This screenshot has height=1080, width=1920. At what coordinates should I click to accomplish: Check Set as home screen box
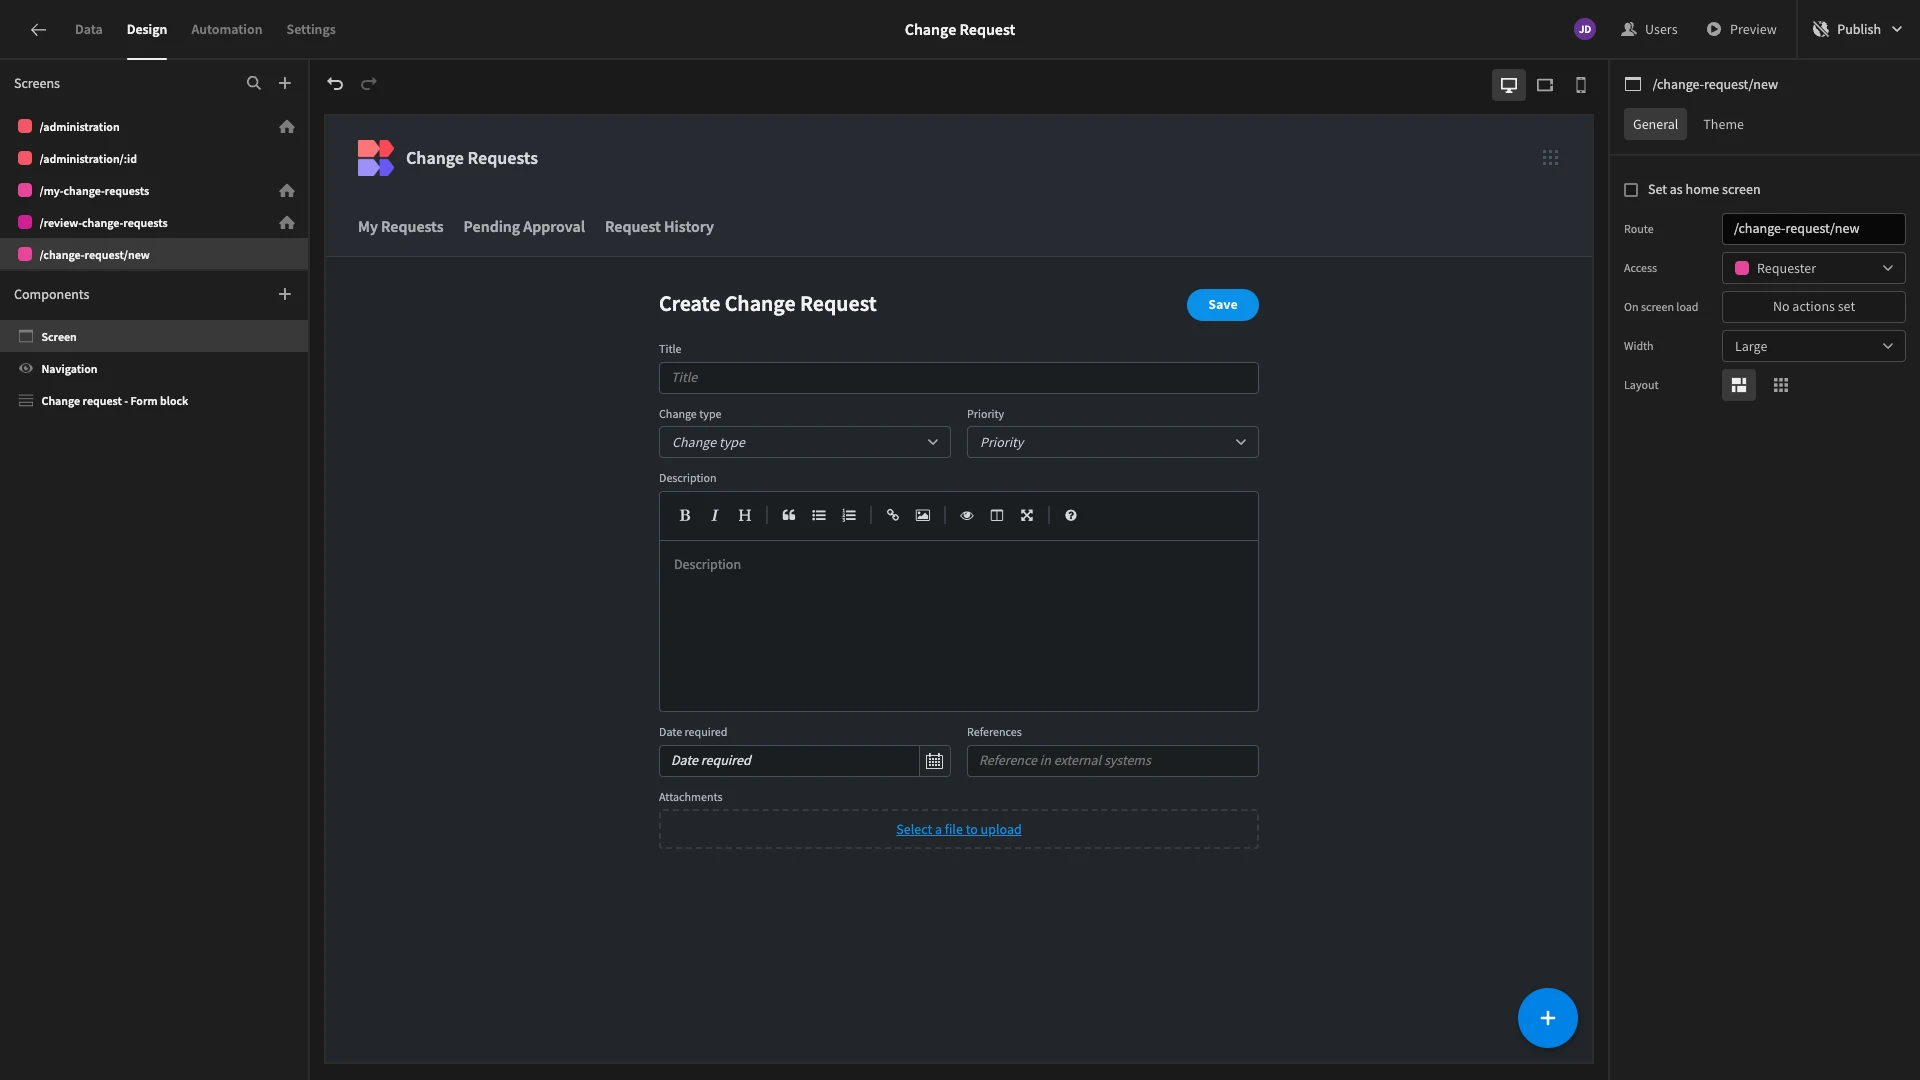[x=1631, y=190]
